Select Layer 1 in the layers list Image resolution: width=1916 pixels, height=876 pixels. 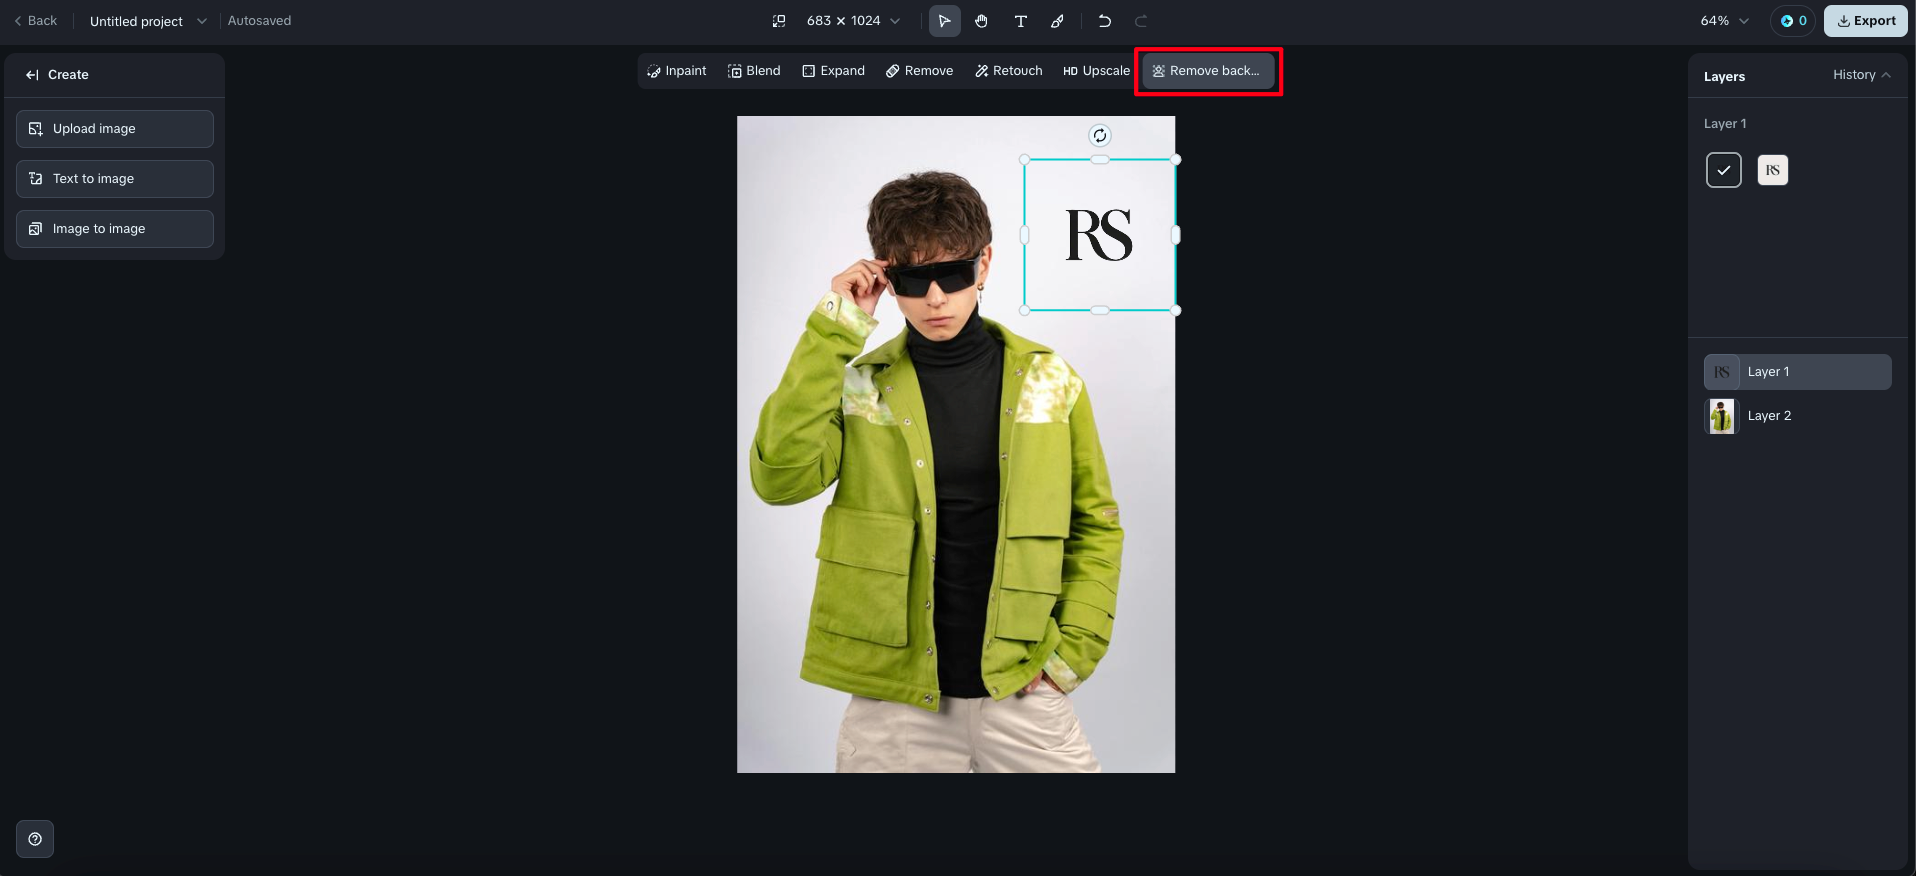point(1798,372)
